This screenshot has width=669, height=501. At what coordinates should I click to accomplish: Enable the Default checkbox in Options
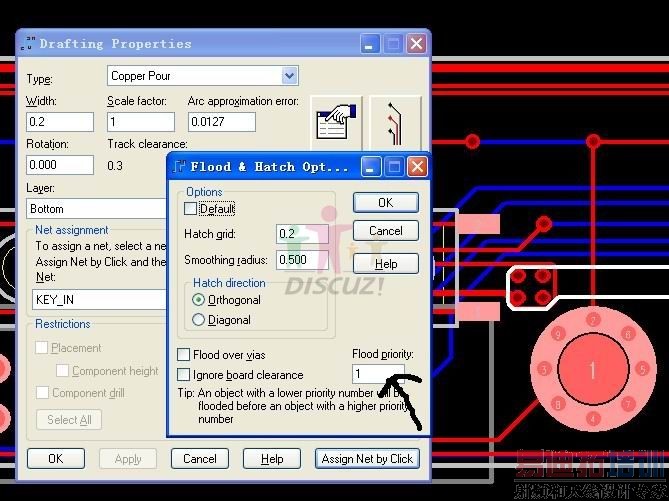point(190,209)
